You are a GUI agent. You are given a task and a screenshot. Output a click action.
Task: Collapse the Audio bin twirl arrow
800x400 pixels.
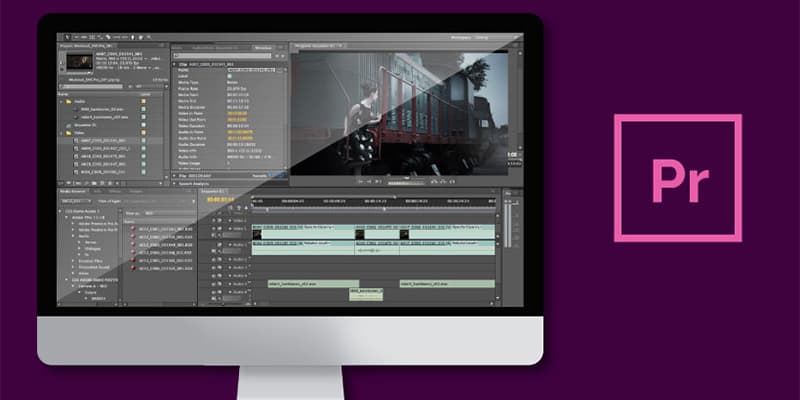(62, 102)
